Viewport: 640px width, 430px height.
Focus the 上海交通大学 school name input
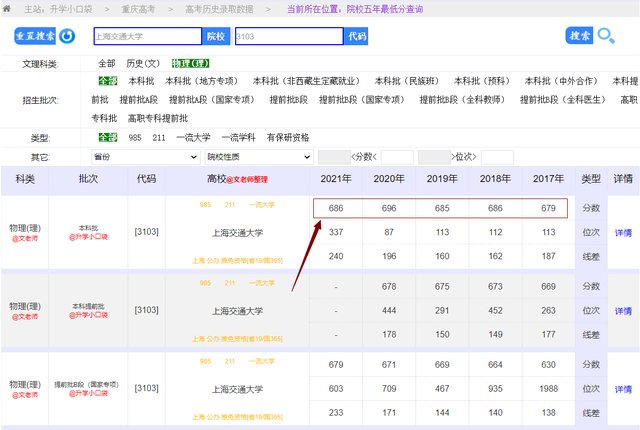pyautogui.click(x=148, y=36)
